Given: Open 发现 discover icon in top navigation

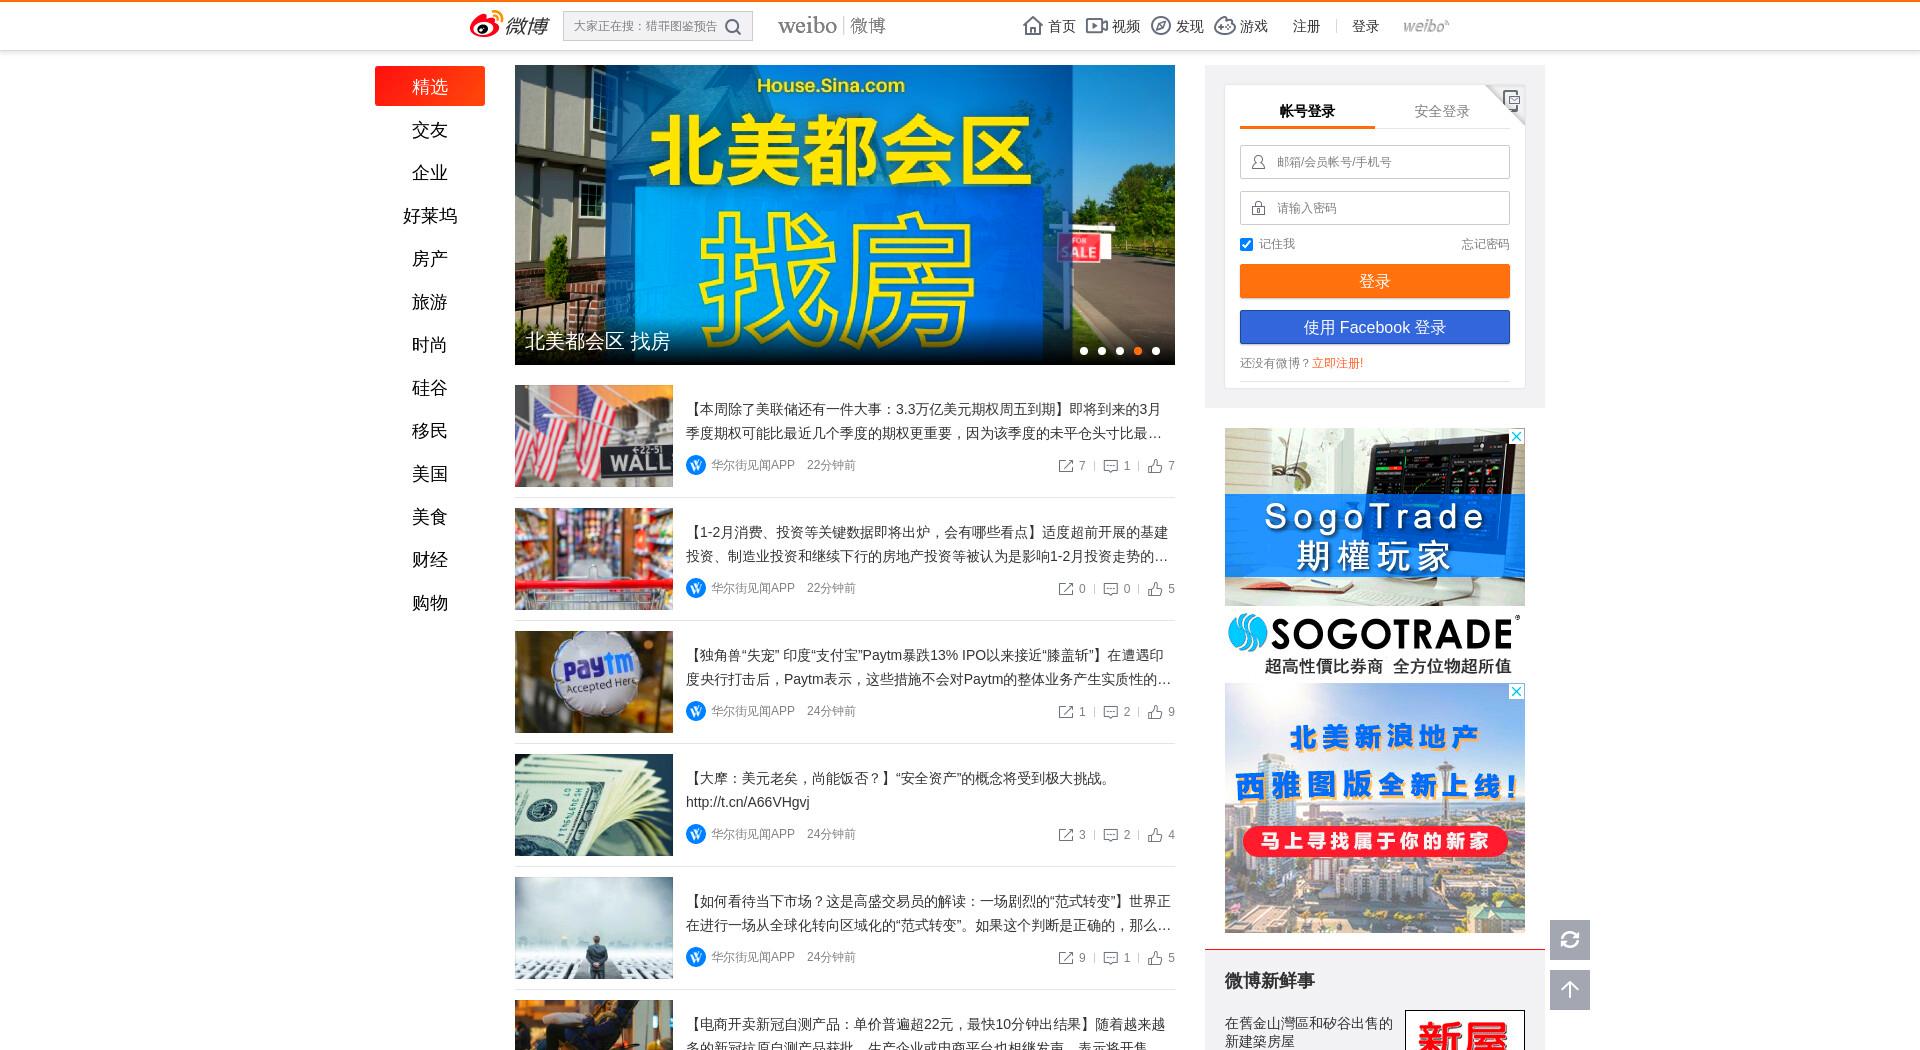Looking at the screenshot, I should point(1160,26).
